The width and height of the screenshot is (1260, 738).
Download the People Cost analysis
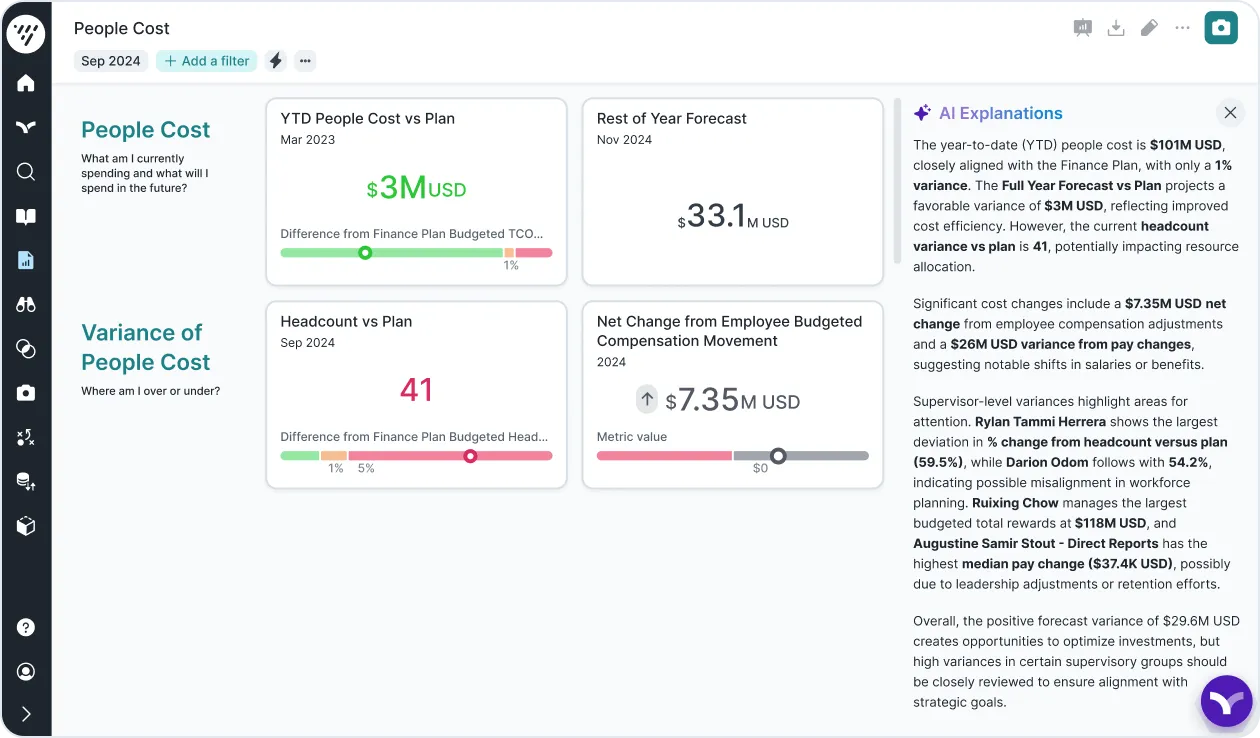[1116, 28]
